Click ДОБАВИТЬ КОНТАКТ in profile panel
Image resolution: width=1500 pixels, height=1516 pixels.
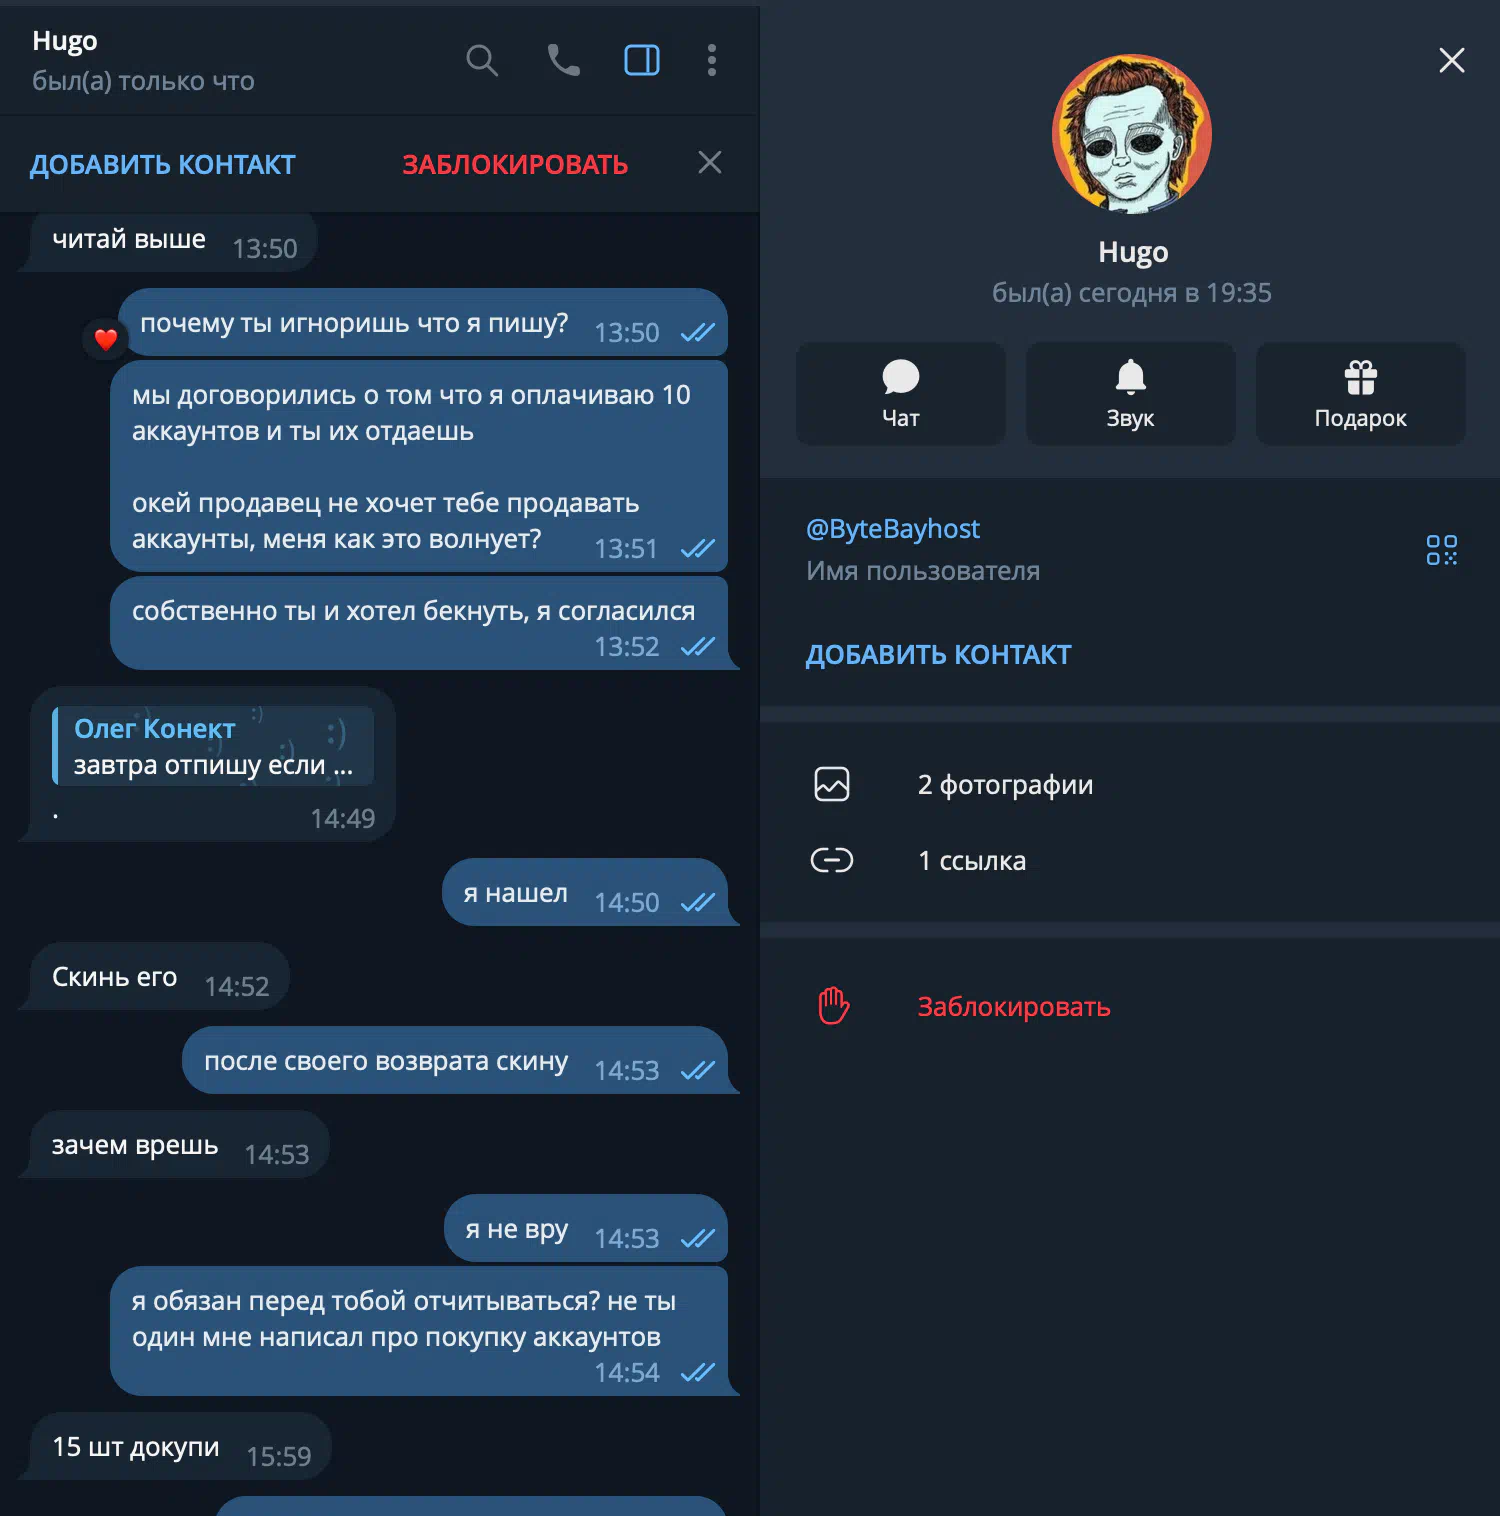tap(939, 655)
